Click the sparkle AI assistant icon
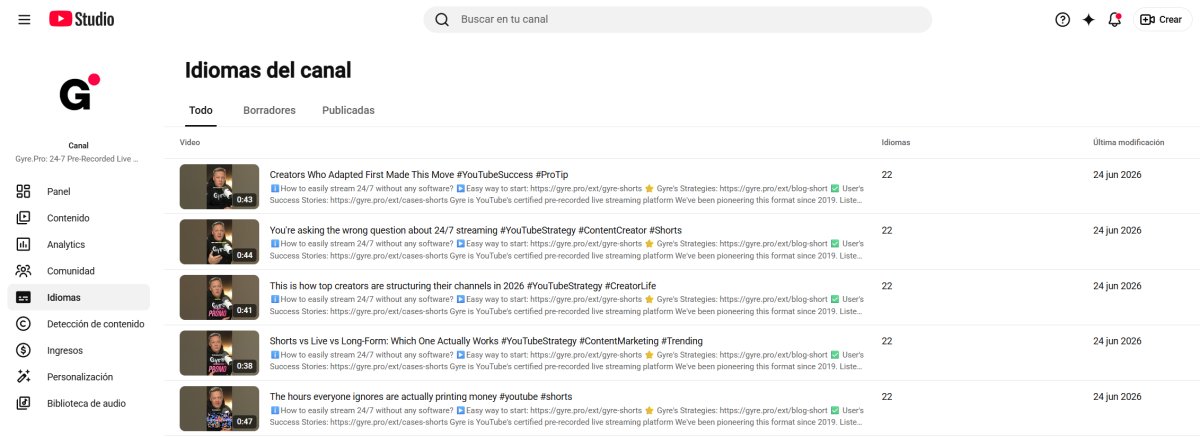The height and width of the screenshot is (437, 1200). (x=1089, y=19)
